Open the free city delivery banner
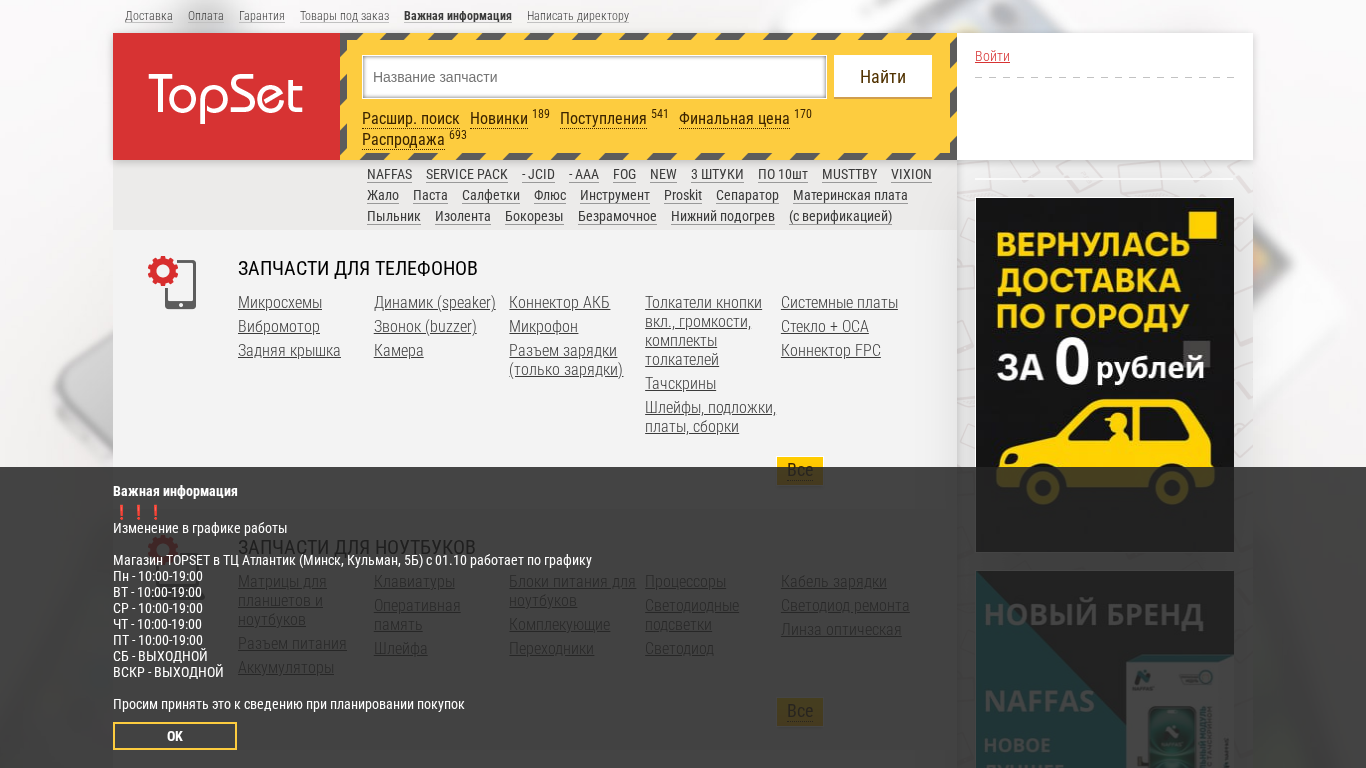Viewport: 1366px width, 768px height. 1105,375
